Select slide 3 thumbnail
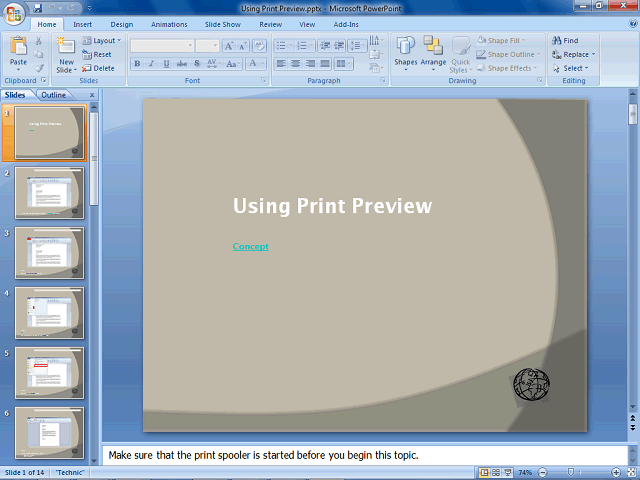 [x=49, y=253]
